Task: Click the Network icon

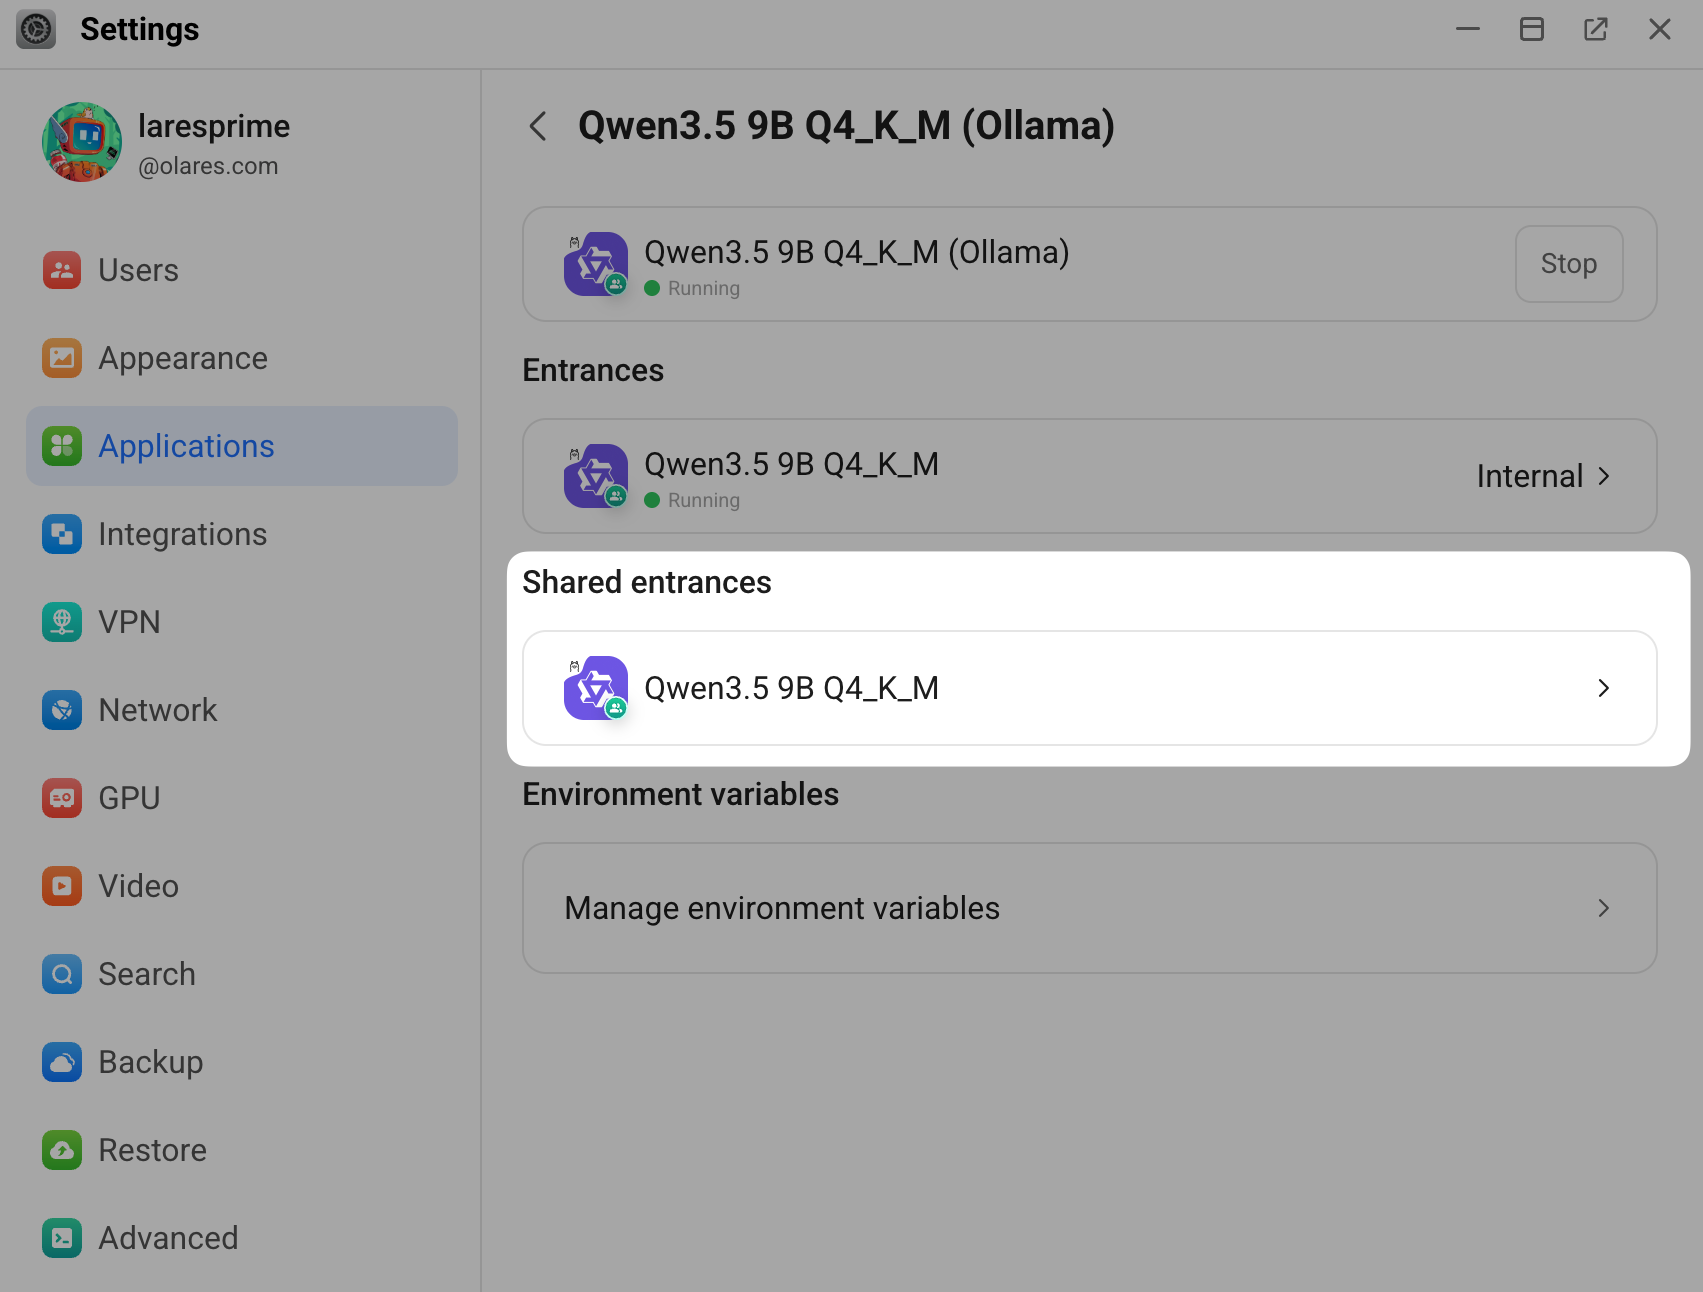Action: pyautogui.click(x=62, y=710)
